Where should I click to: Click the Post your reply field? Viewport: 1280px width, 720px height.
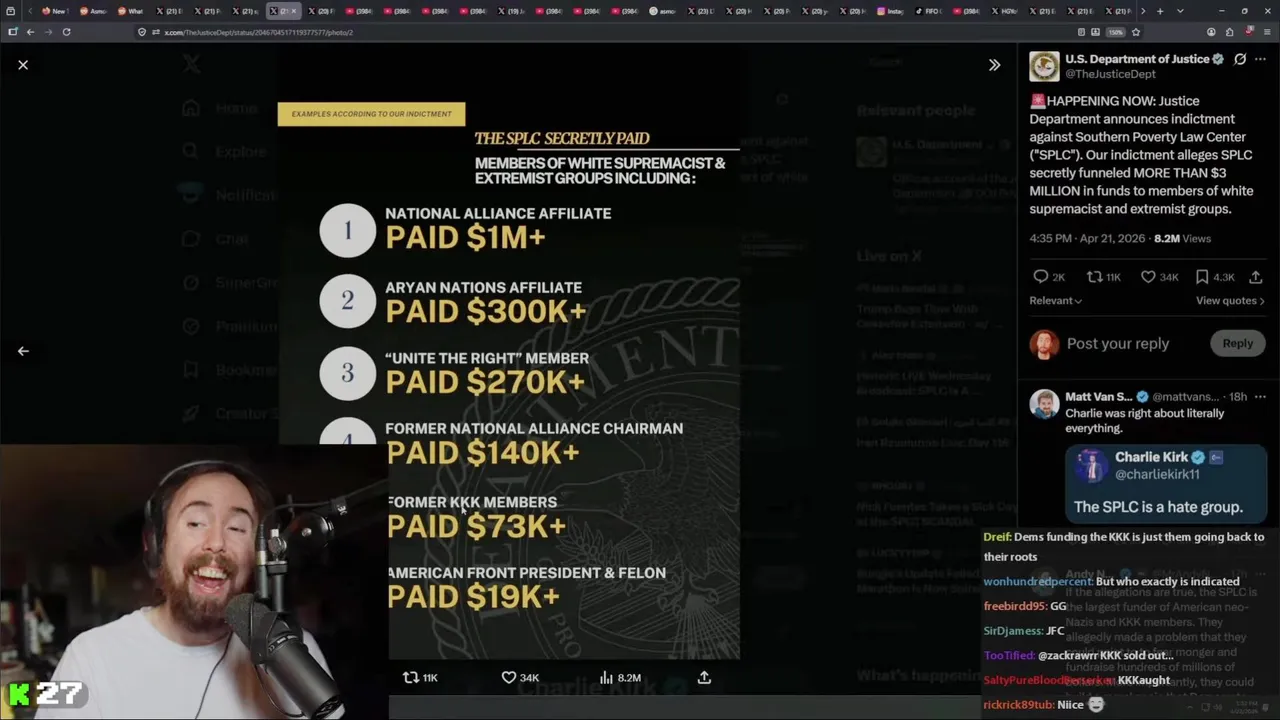click(1118, 344)
